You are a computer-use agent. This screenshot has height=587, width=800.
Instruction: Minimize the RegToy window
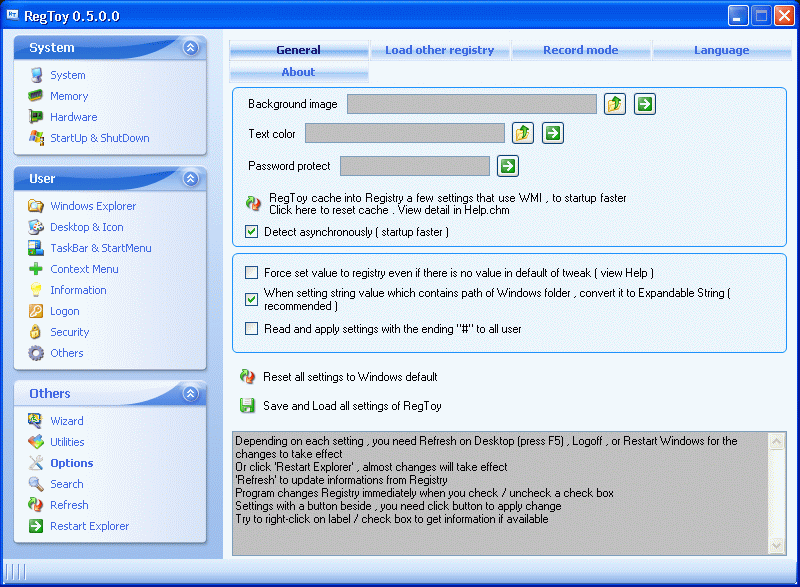click(738, 16)
